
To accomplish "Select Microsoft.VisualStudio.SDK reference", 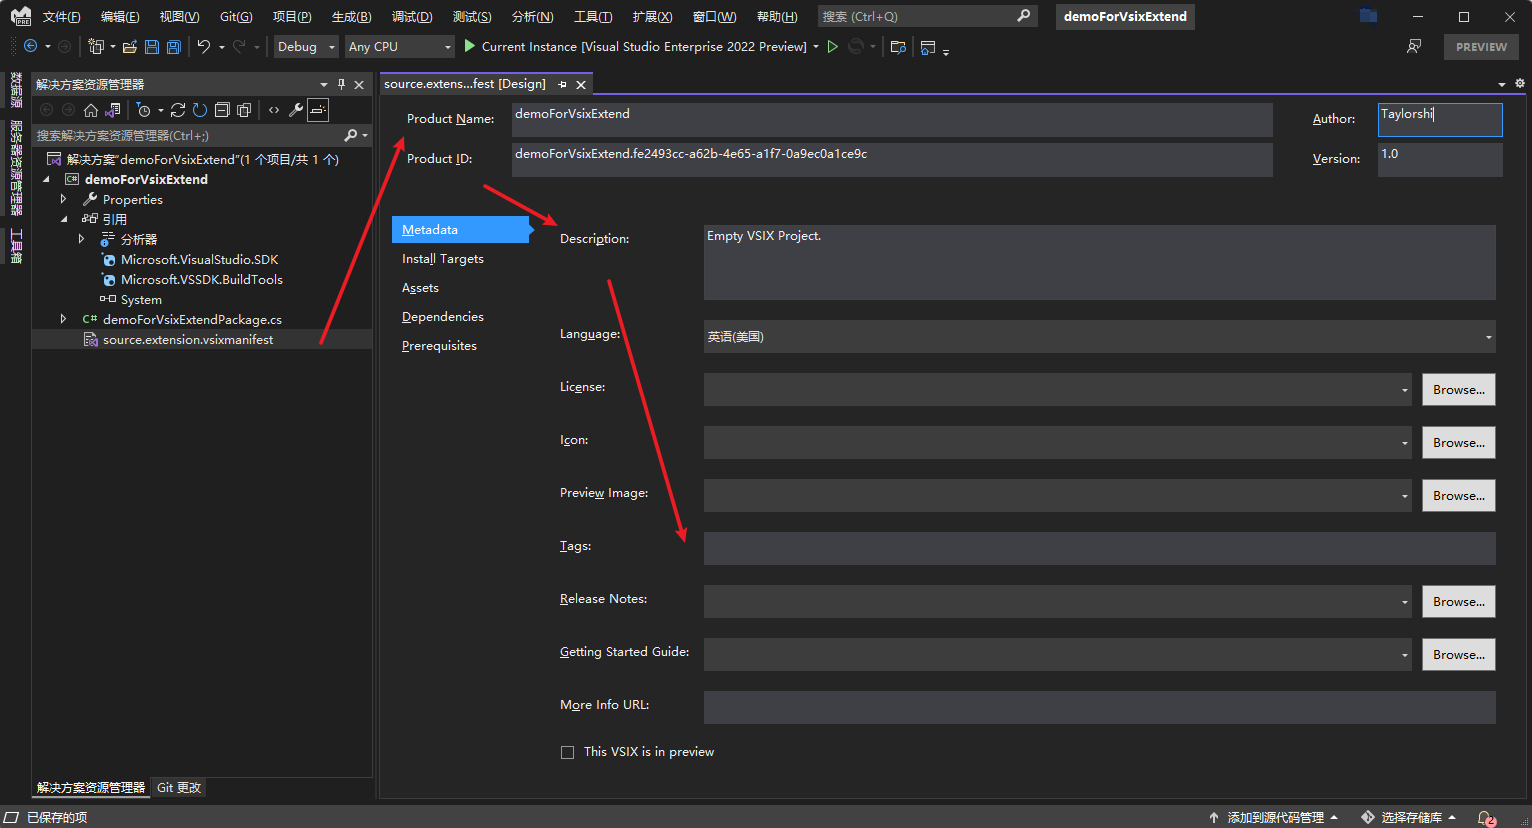I will 199,259.
